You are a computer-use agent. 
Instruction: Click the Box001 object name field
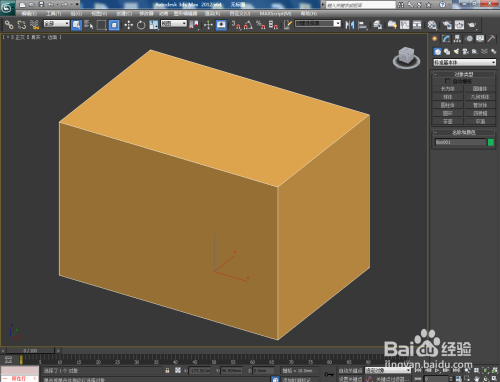(460, 142)
